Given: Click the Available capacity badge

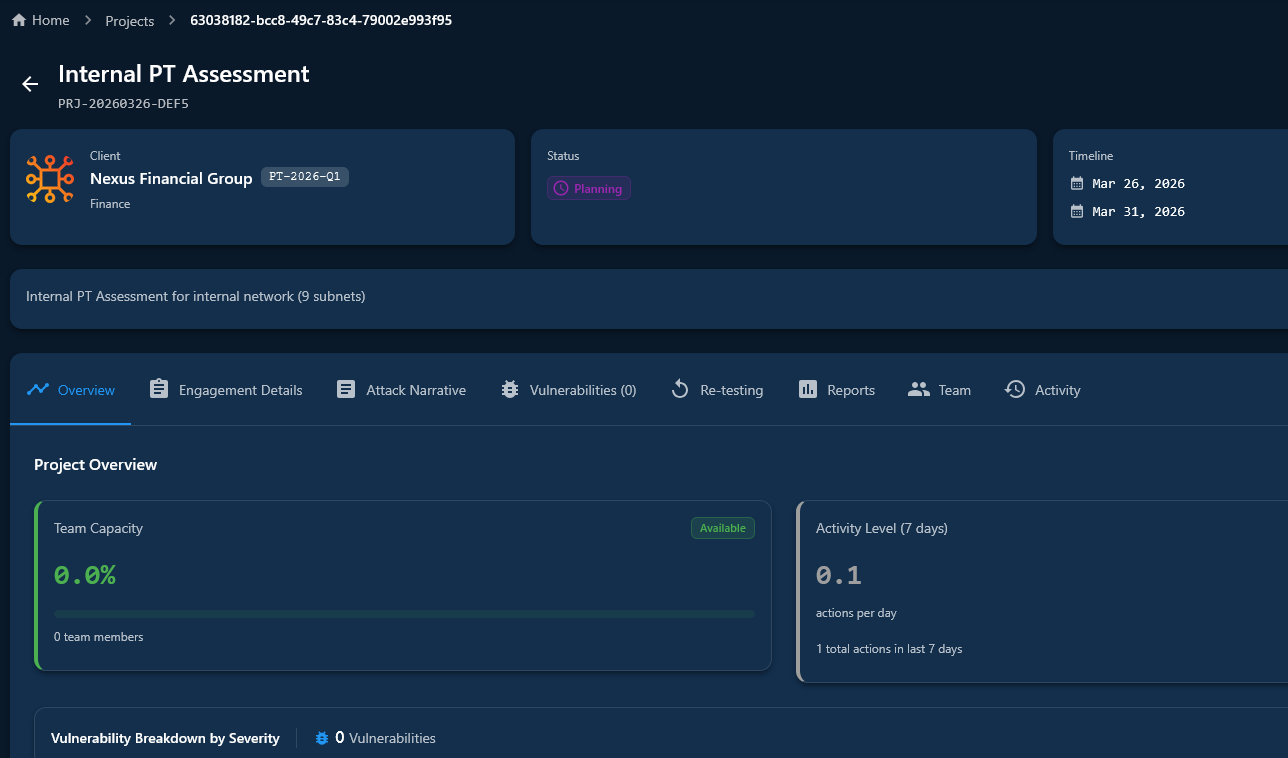Looking at the screenshot, I should click(x=723, y=528).
